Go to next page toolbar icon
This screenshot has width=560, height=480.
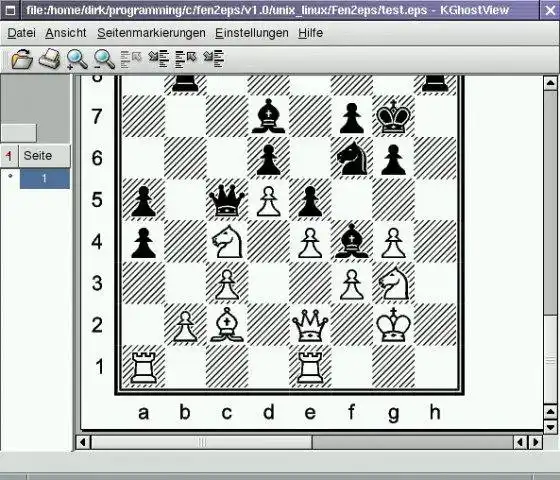[159, 59]
